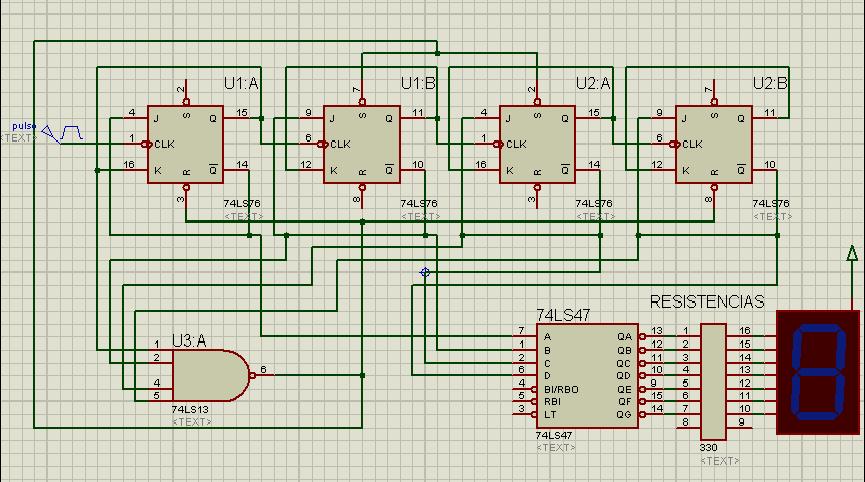Click the blue pulse label text
This screenshot has height=482, width=865.
pos(24,126)
